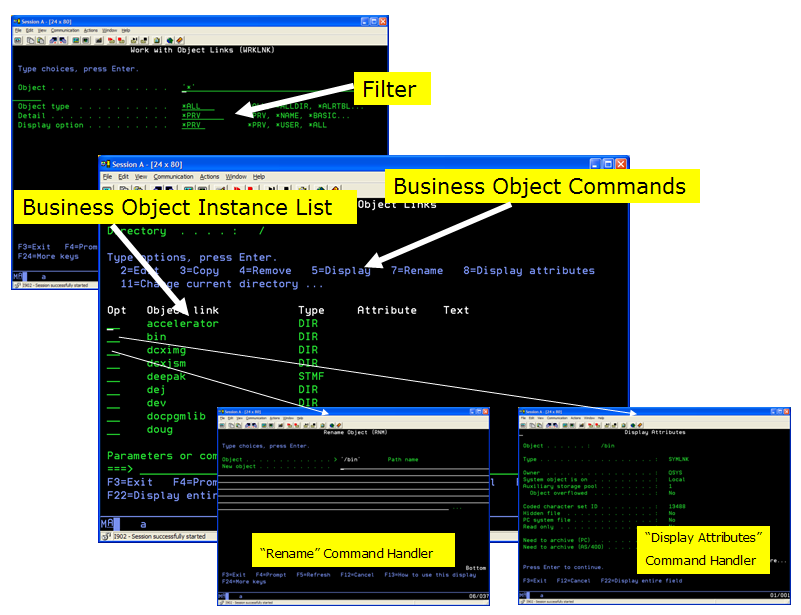Click globe Support icon in WRKLNK window toolbar

click(x=170, y=40)
